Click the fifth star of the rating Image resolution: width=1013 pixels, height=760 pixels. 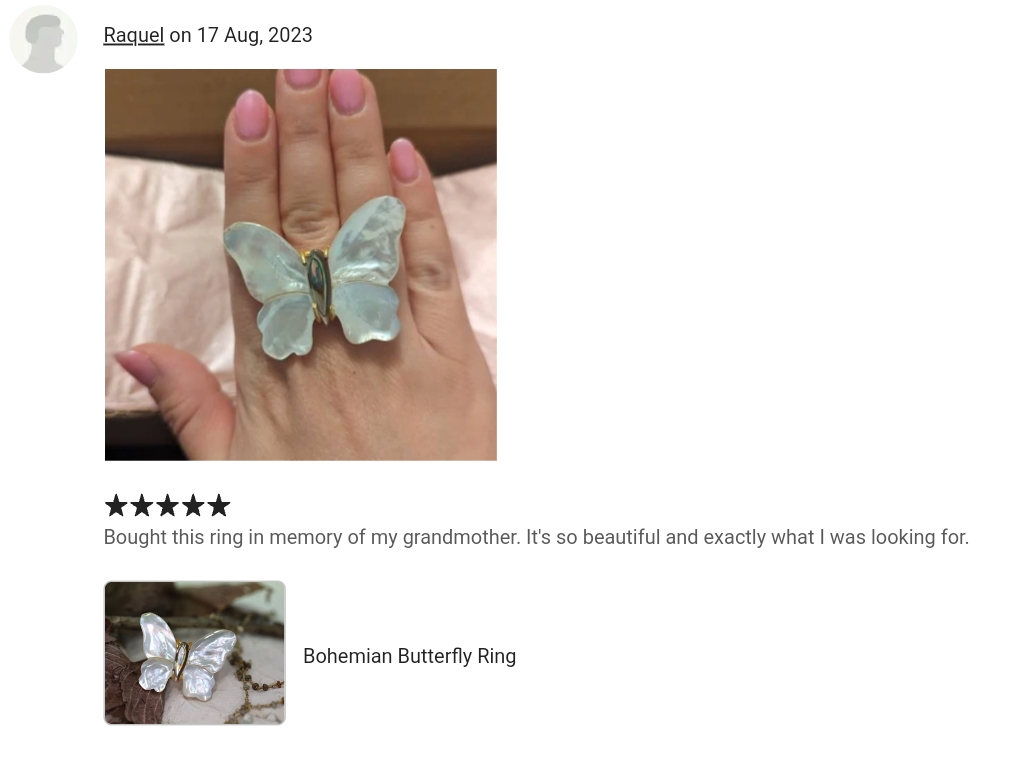[218, 505]
